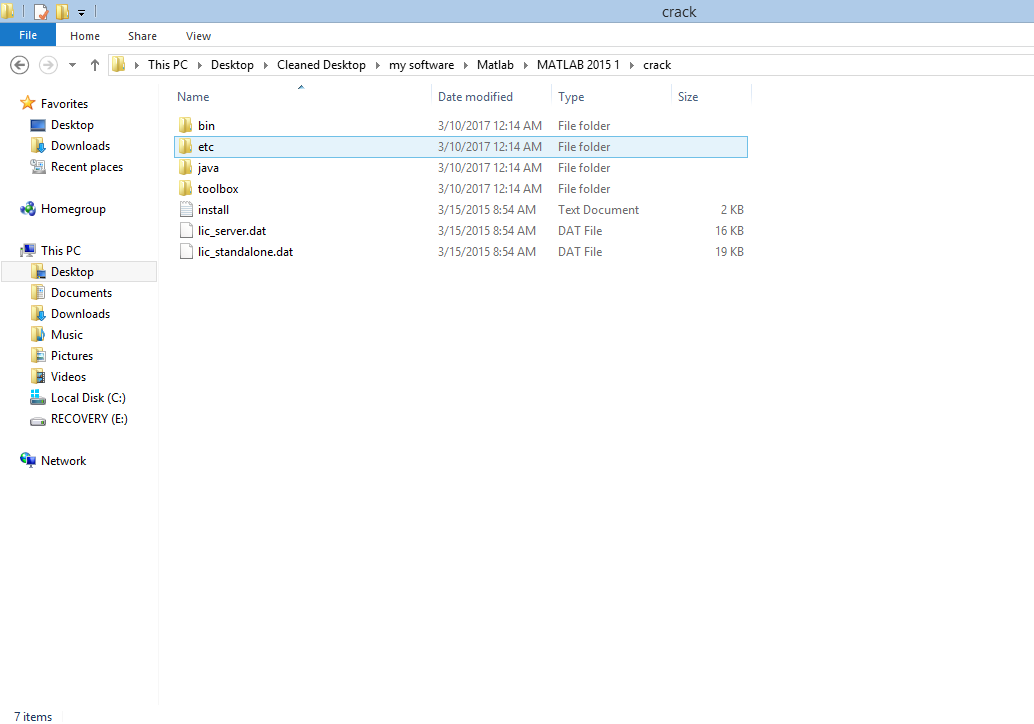Image resolution: width=1034 pixels, height=724 pixels.
Task: Open Customize Quick Access Toolbar dropdown
Action: point(81,13)
